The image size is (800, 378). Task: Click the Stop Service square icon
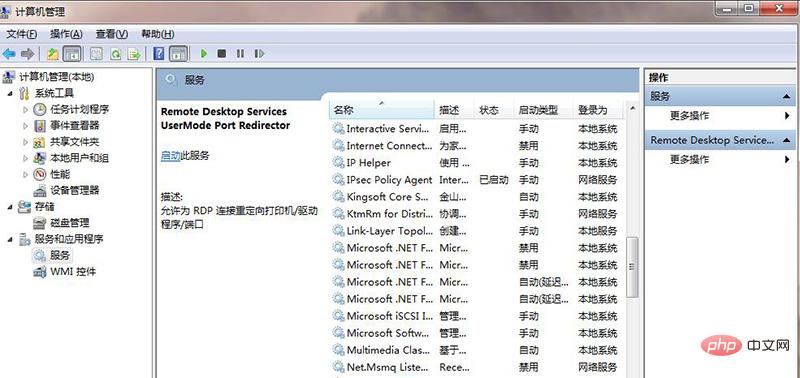(x=221, y=54)
